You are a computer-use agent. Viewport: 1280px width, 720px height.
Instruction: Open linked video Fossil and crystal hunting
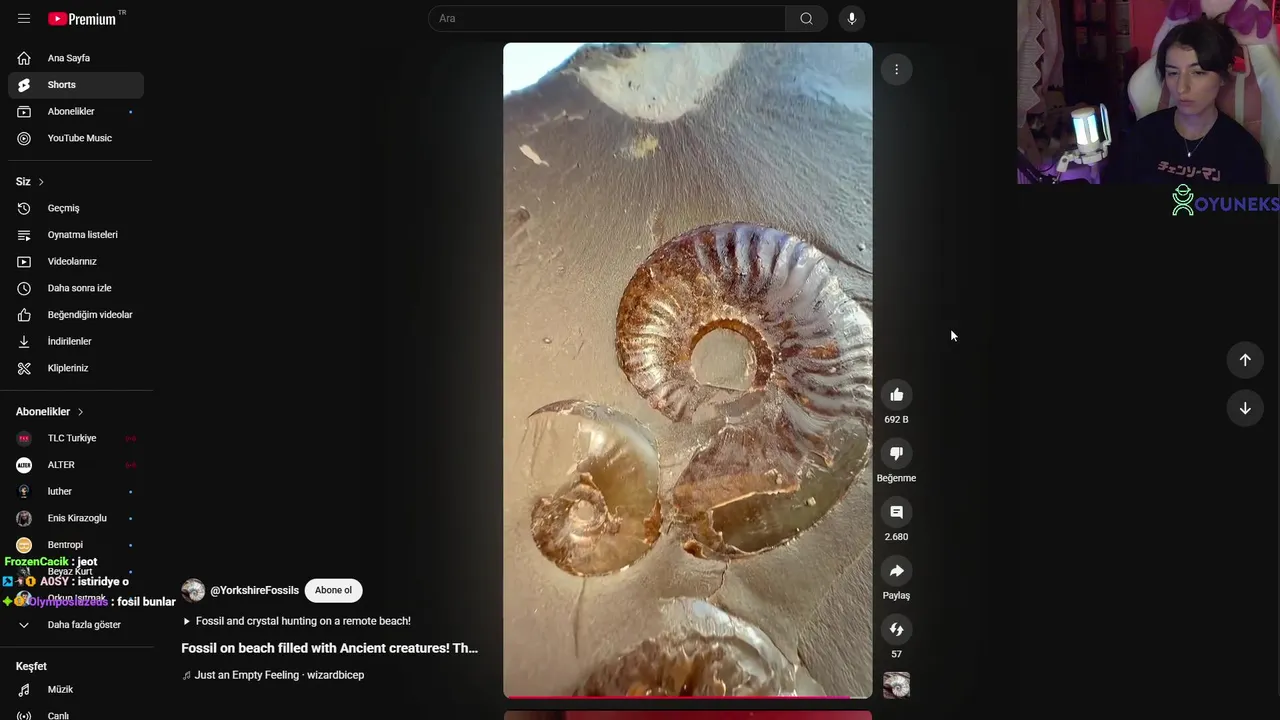click(x=296, y=621)
